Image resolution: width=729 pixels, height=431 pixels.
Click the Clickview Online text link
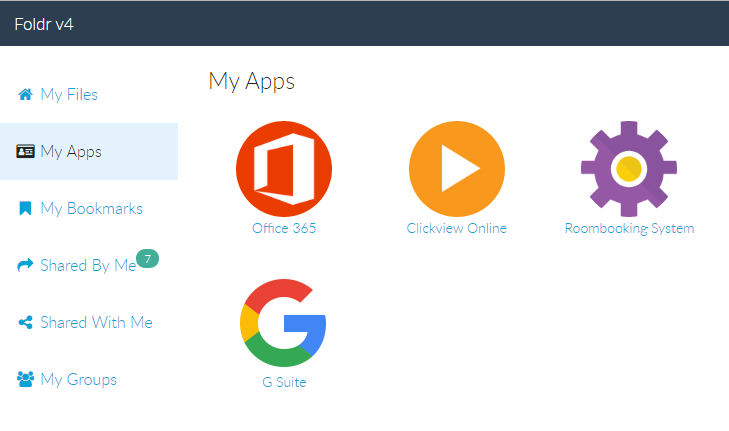457,228
